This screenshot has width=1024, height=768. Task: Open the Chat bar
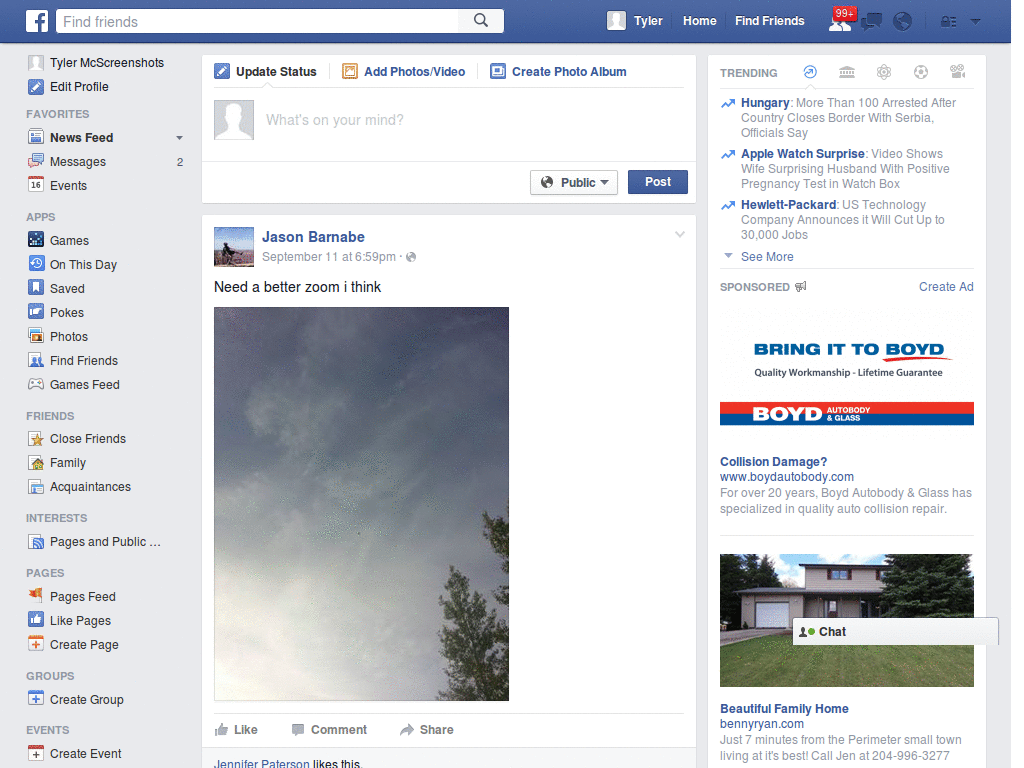[x=895, y=632]
